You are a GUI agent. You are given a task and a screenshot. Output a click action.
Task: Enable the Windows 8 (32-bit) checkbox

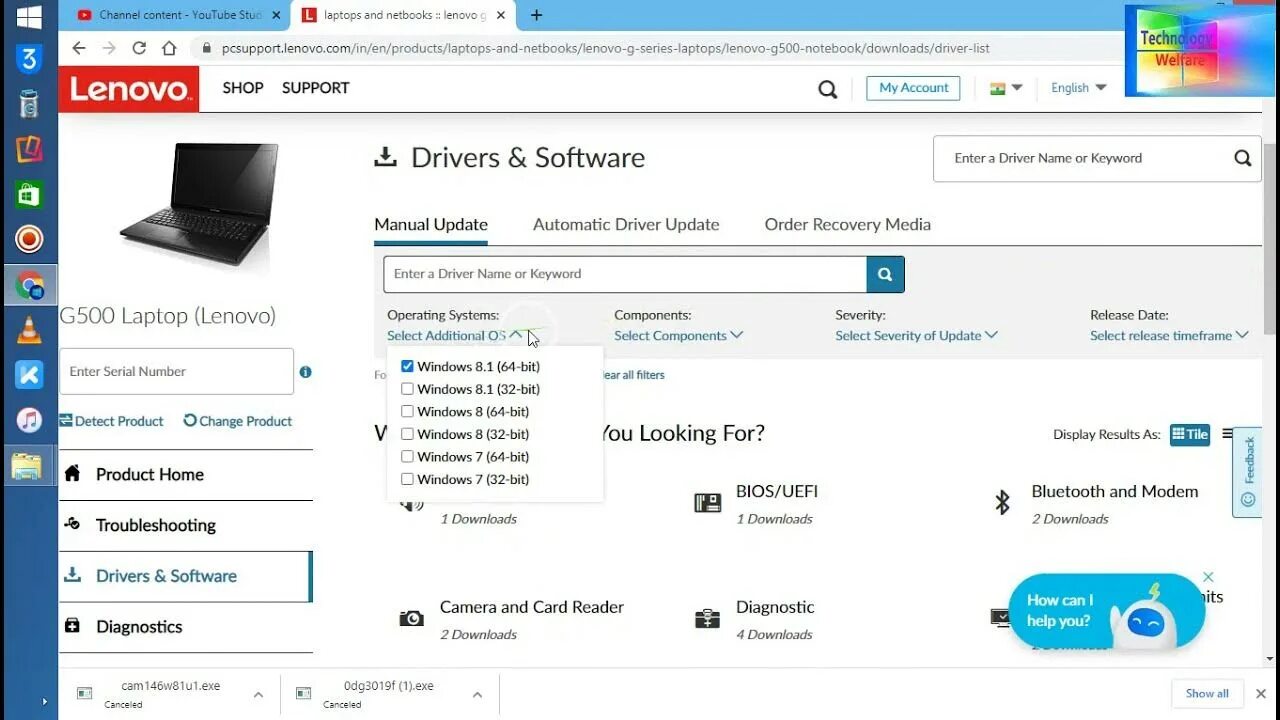click(407, 434)
